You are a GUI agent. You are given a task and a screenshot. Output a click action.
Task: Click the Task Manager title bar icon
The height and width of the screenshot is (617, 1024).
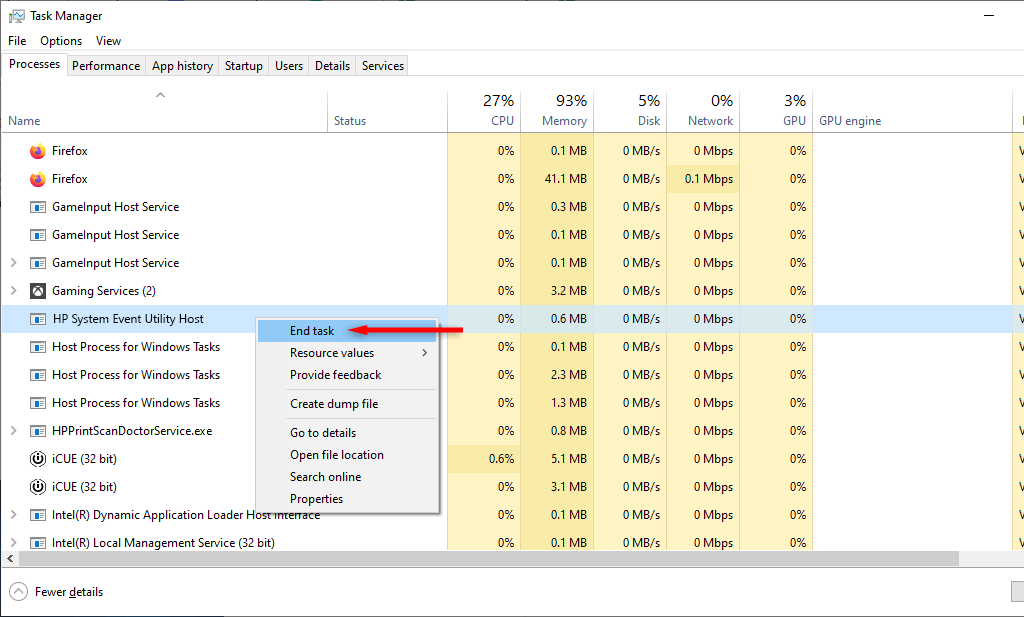pyautogui.click(x=16, y=16)
